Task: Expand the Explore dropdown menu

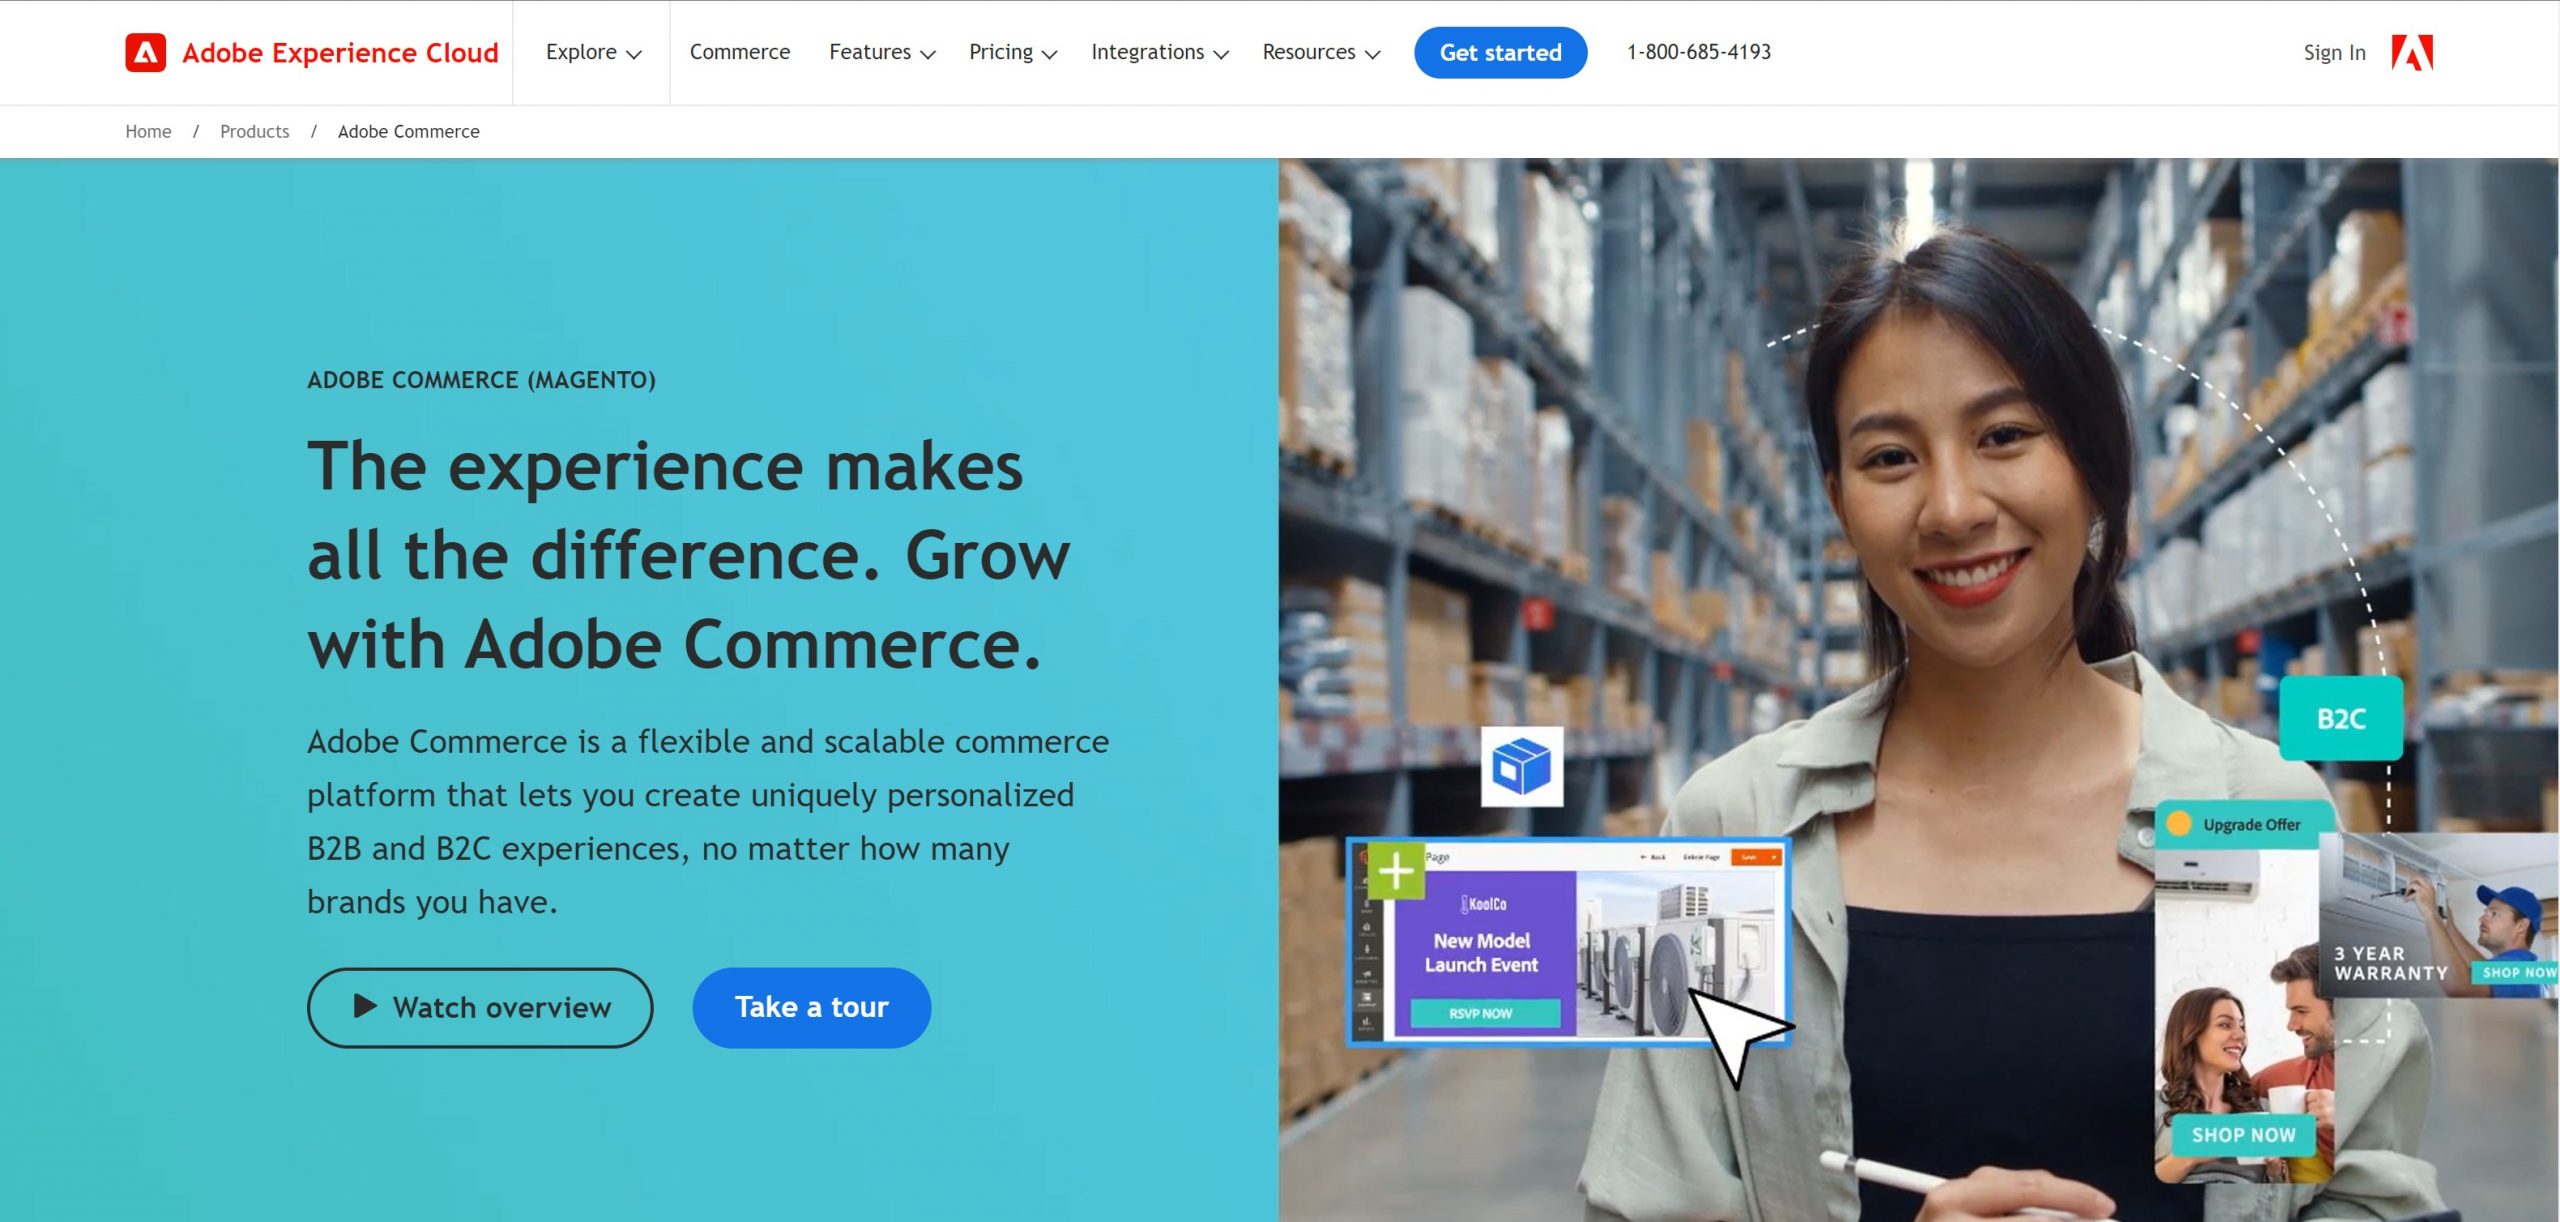Action: point(593,52)
